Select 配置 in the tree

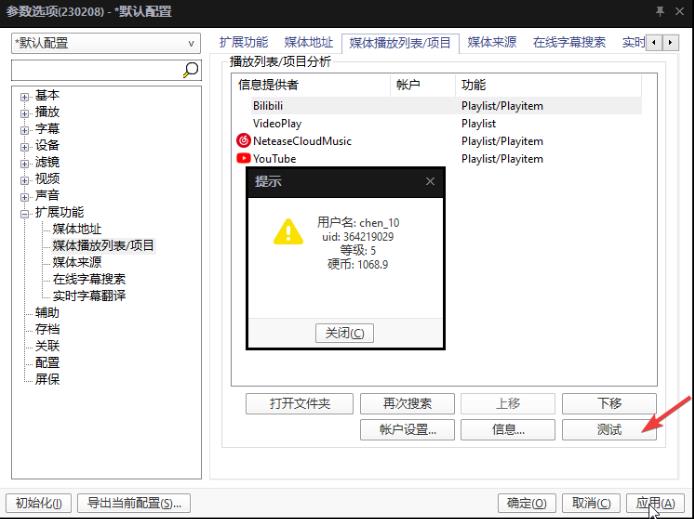pos(47,362)
